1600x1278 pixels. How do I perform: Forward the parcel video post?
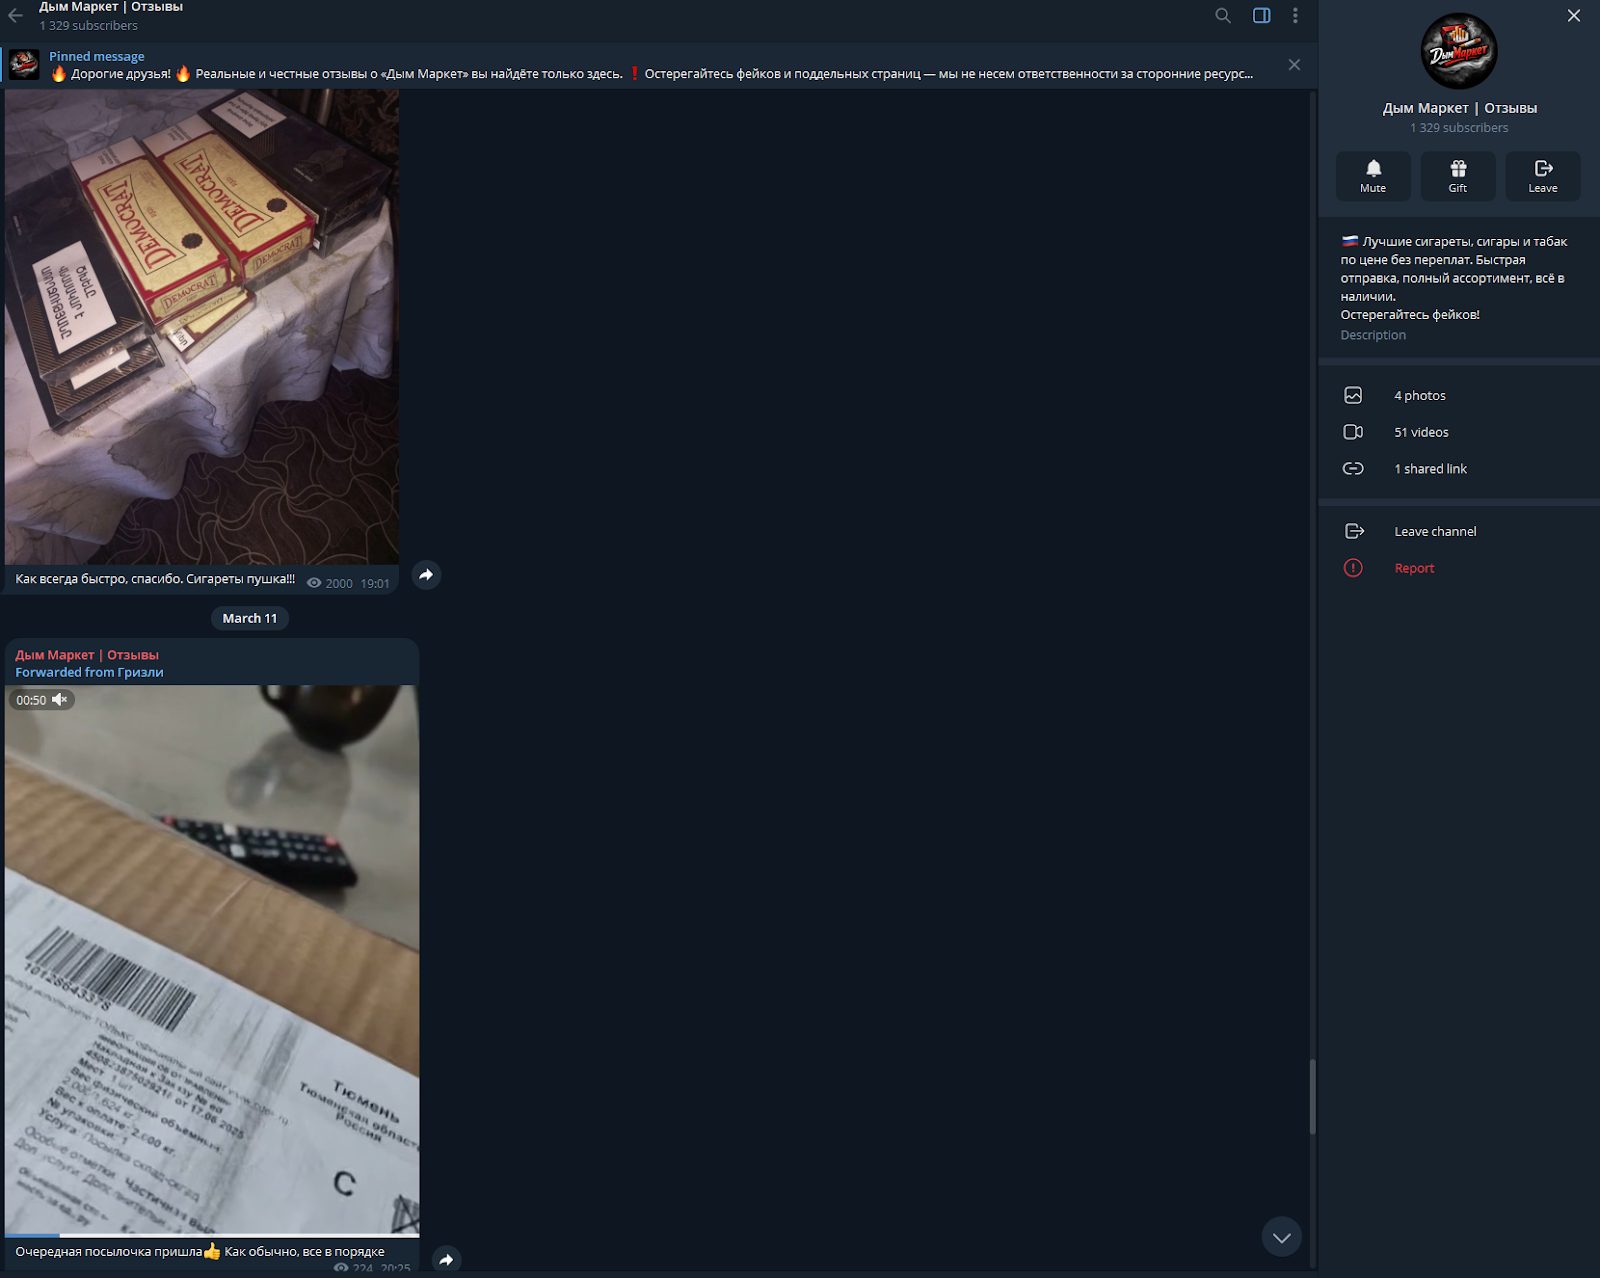446,1259
